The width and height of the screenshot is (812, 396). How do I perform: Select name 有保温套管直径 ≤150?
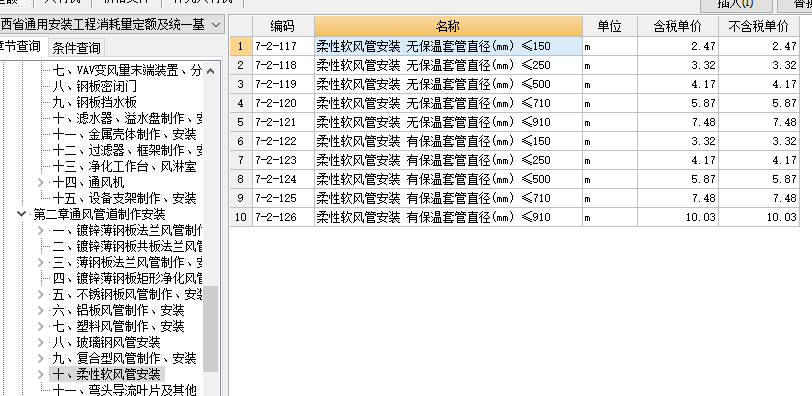[448, 141]
